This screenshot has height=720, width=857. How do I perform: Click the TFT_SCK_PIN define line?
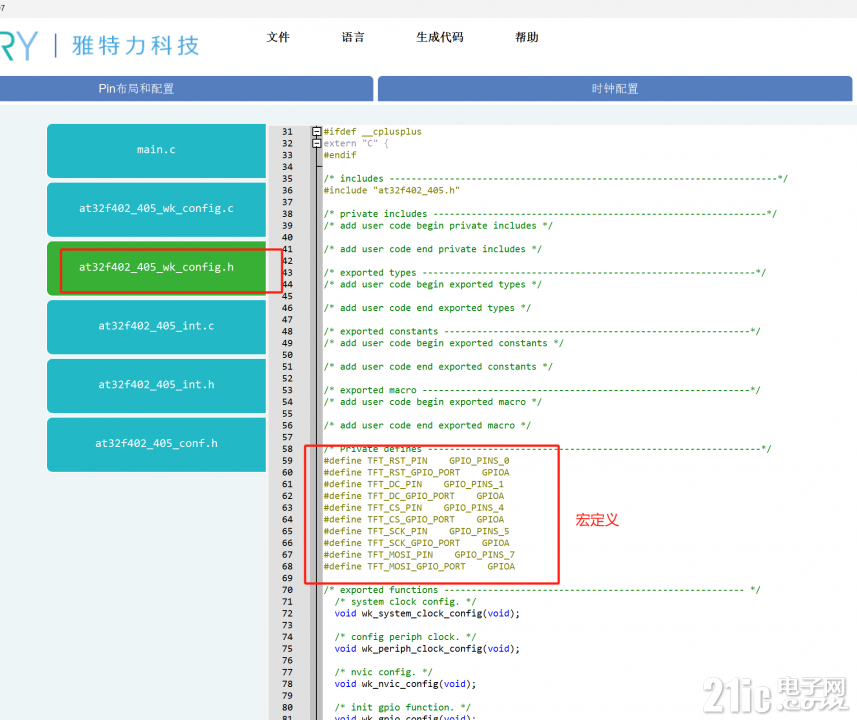point(416,531)
